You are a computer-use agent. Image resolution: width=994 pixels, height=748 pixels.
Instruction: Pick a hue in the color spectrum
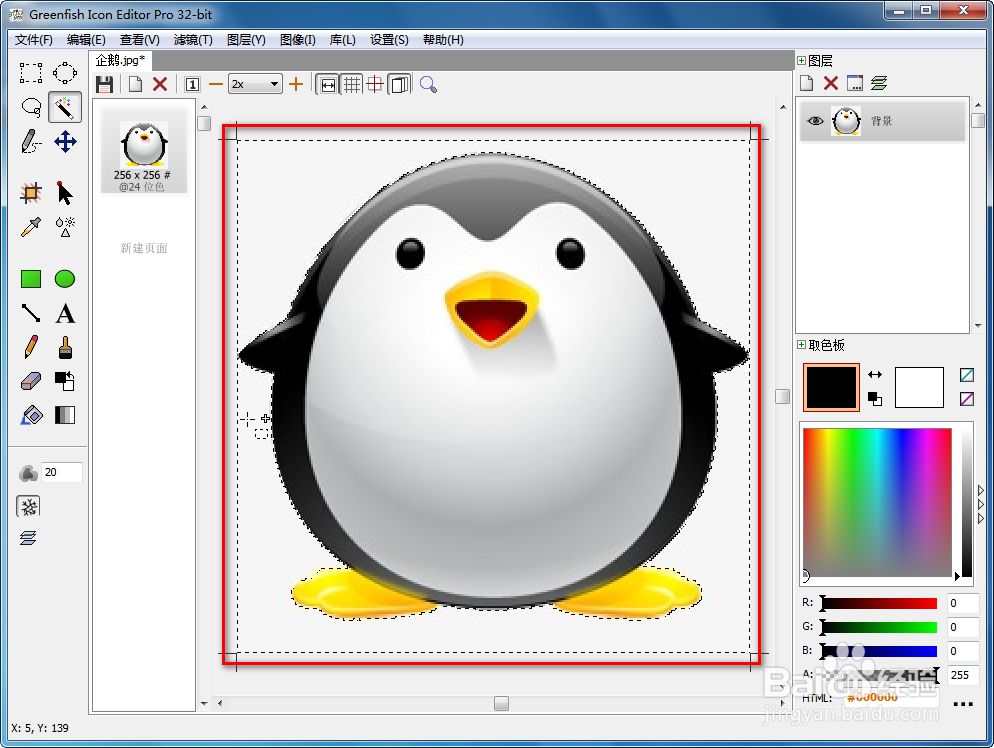tap(877, 503)
